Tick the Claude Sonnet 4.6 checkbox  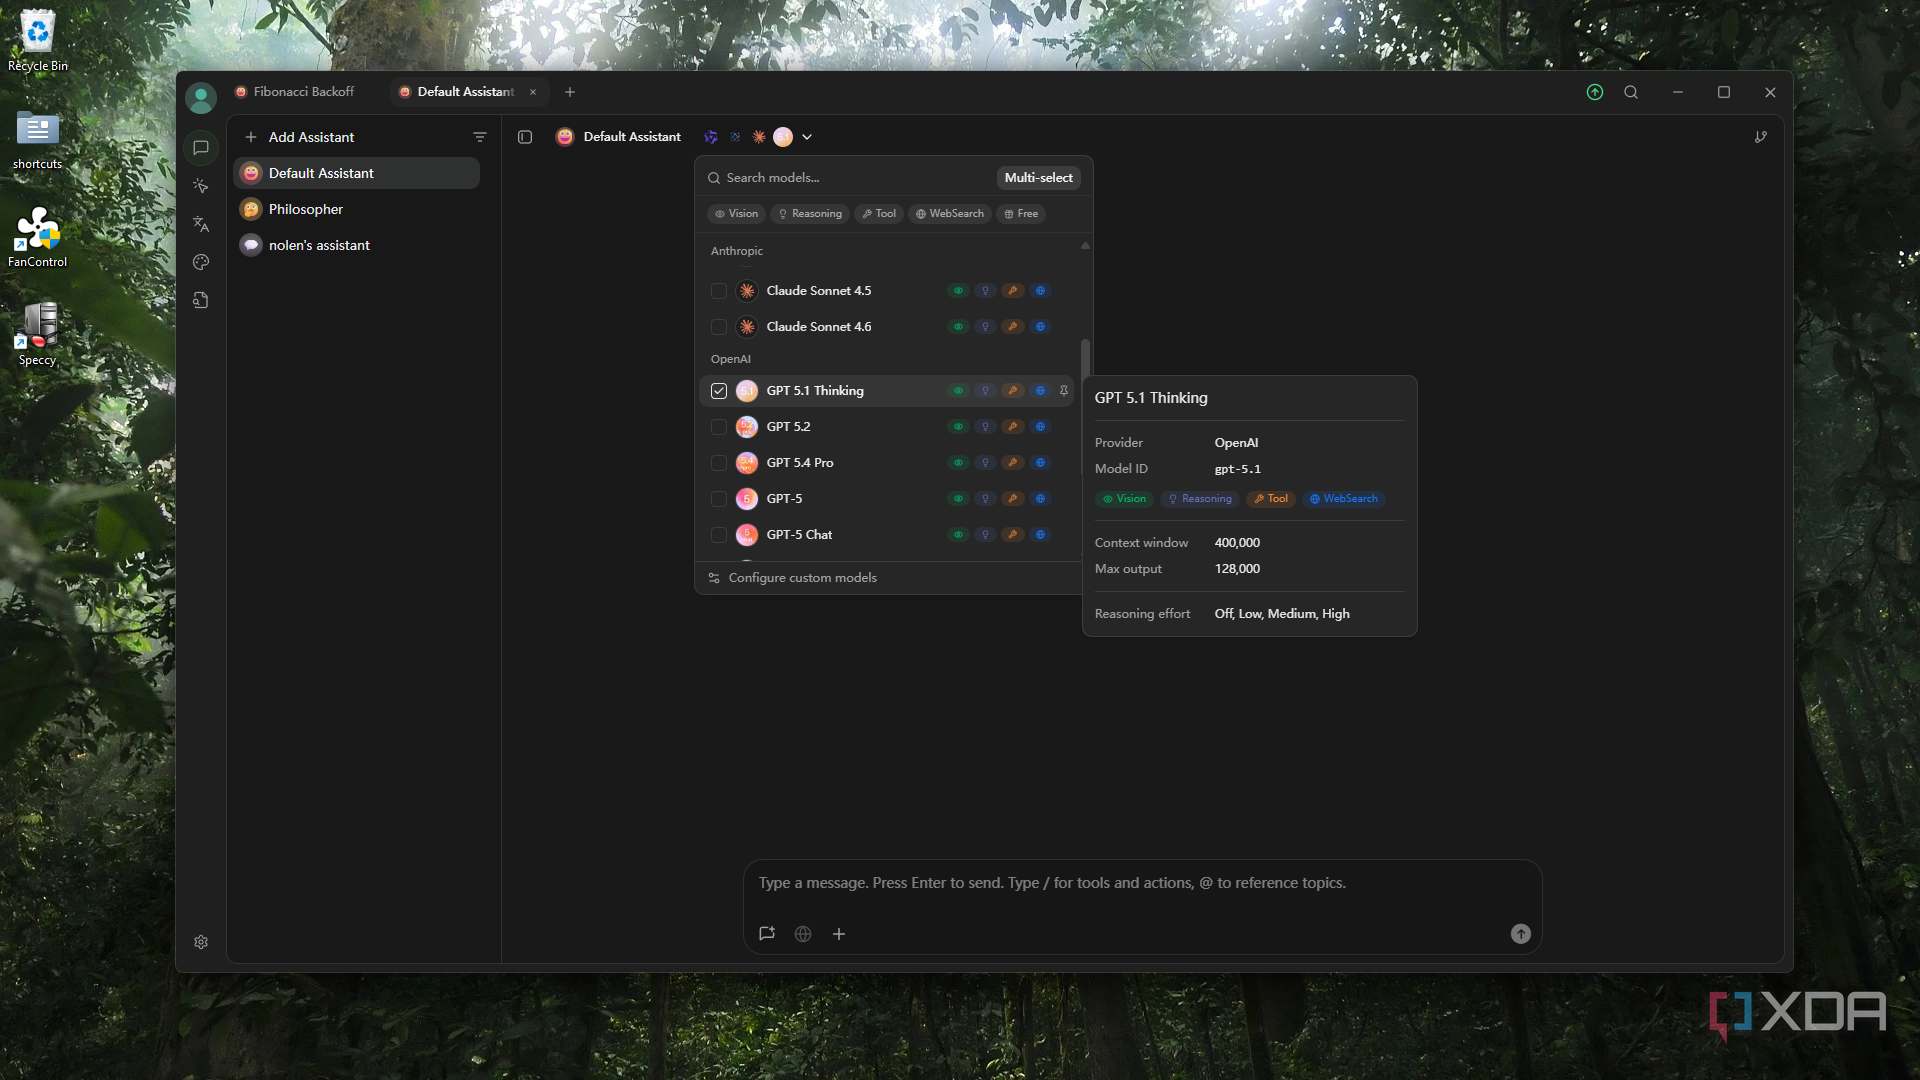(x=719, y=327)
